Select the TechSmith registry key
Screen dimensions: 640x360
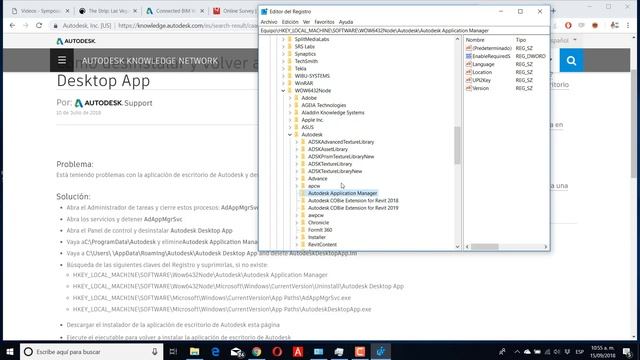click(306, 61)
